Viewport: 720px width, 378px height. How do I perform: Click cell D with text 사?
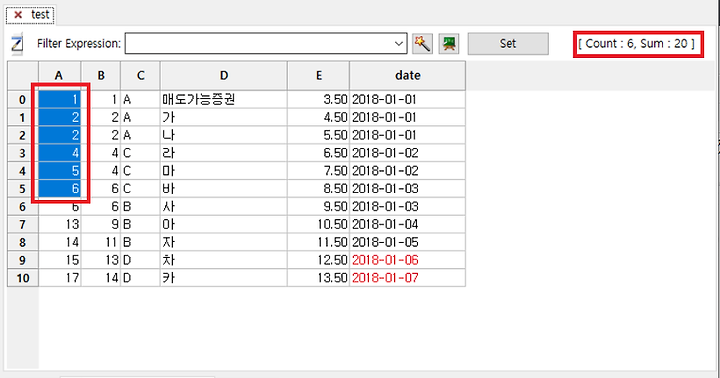coord(224,207)
